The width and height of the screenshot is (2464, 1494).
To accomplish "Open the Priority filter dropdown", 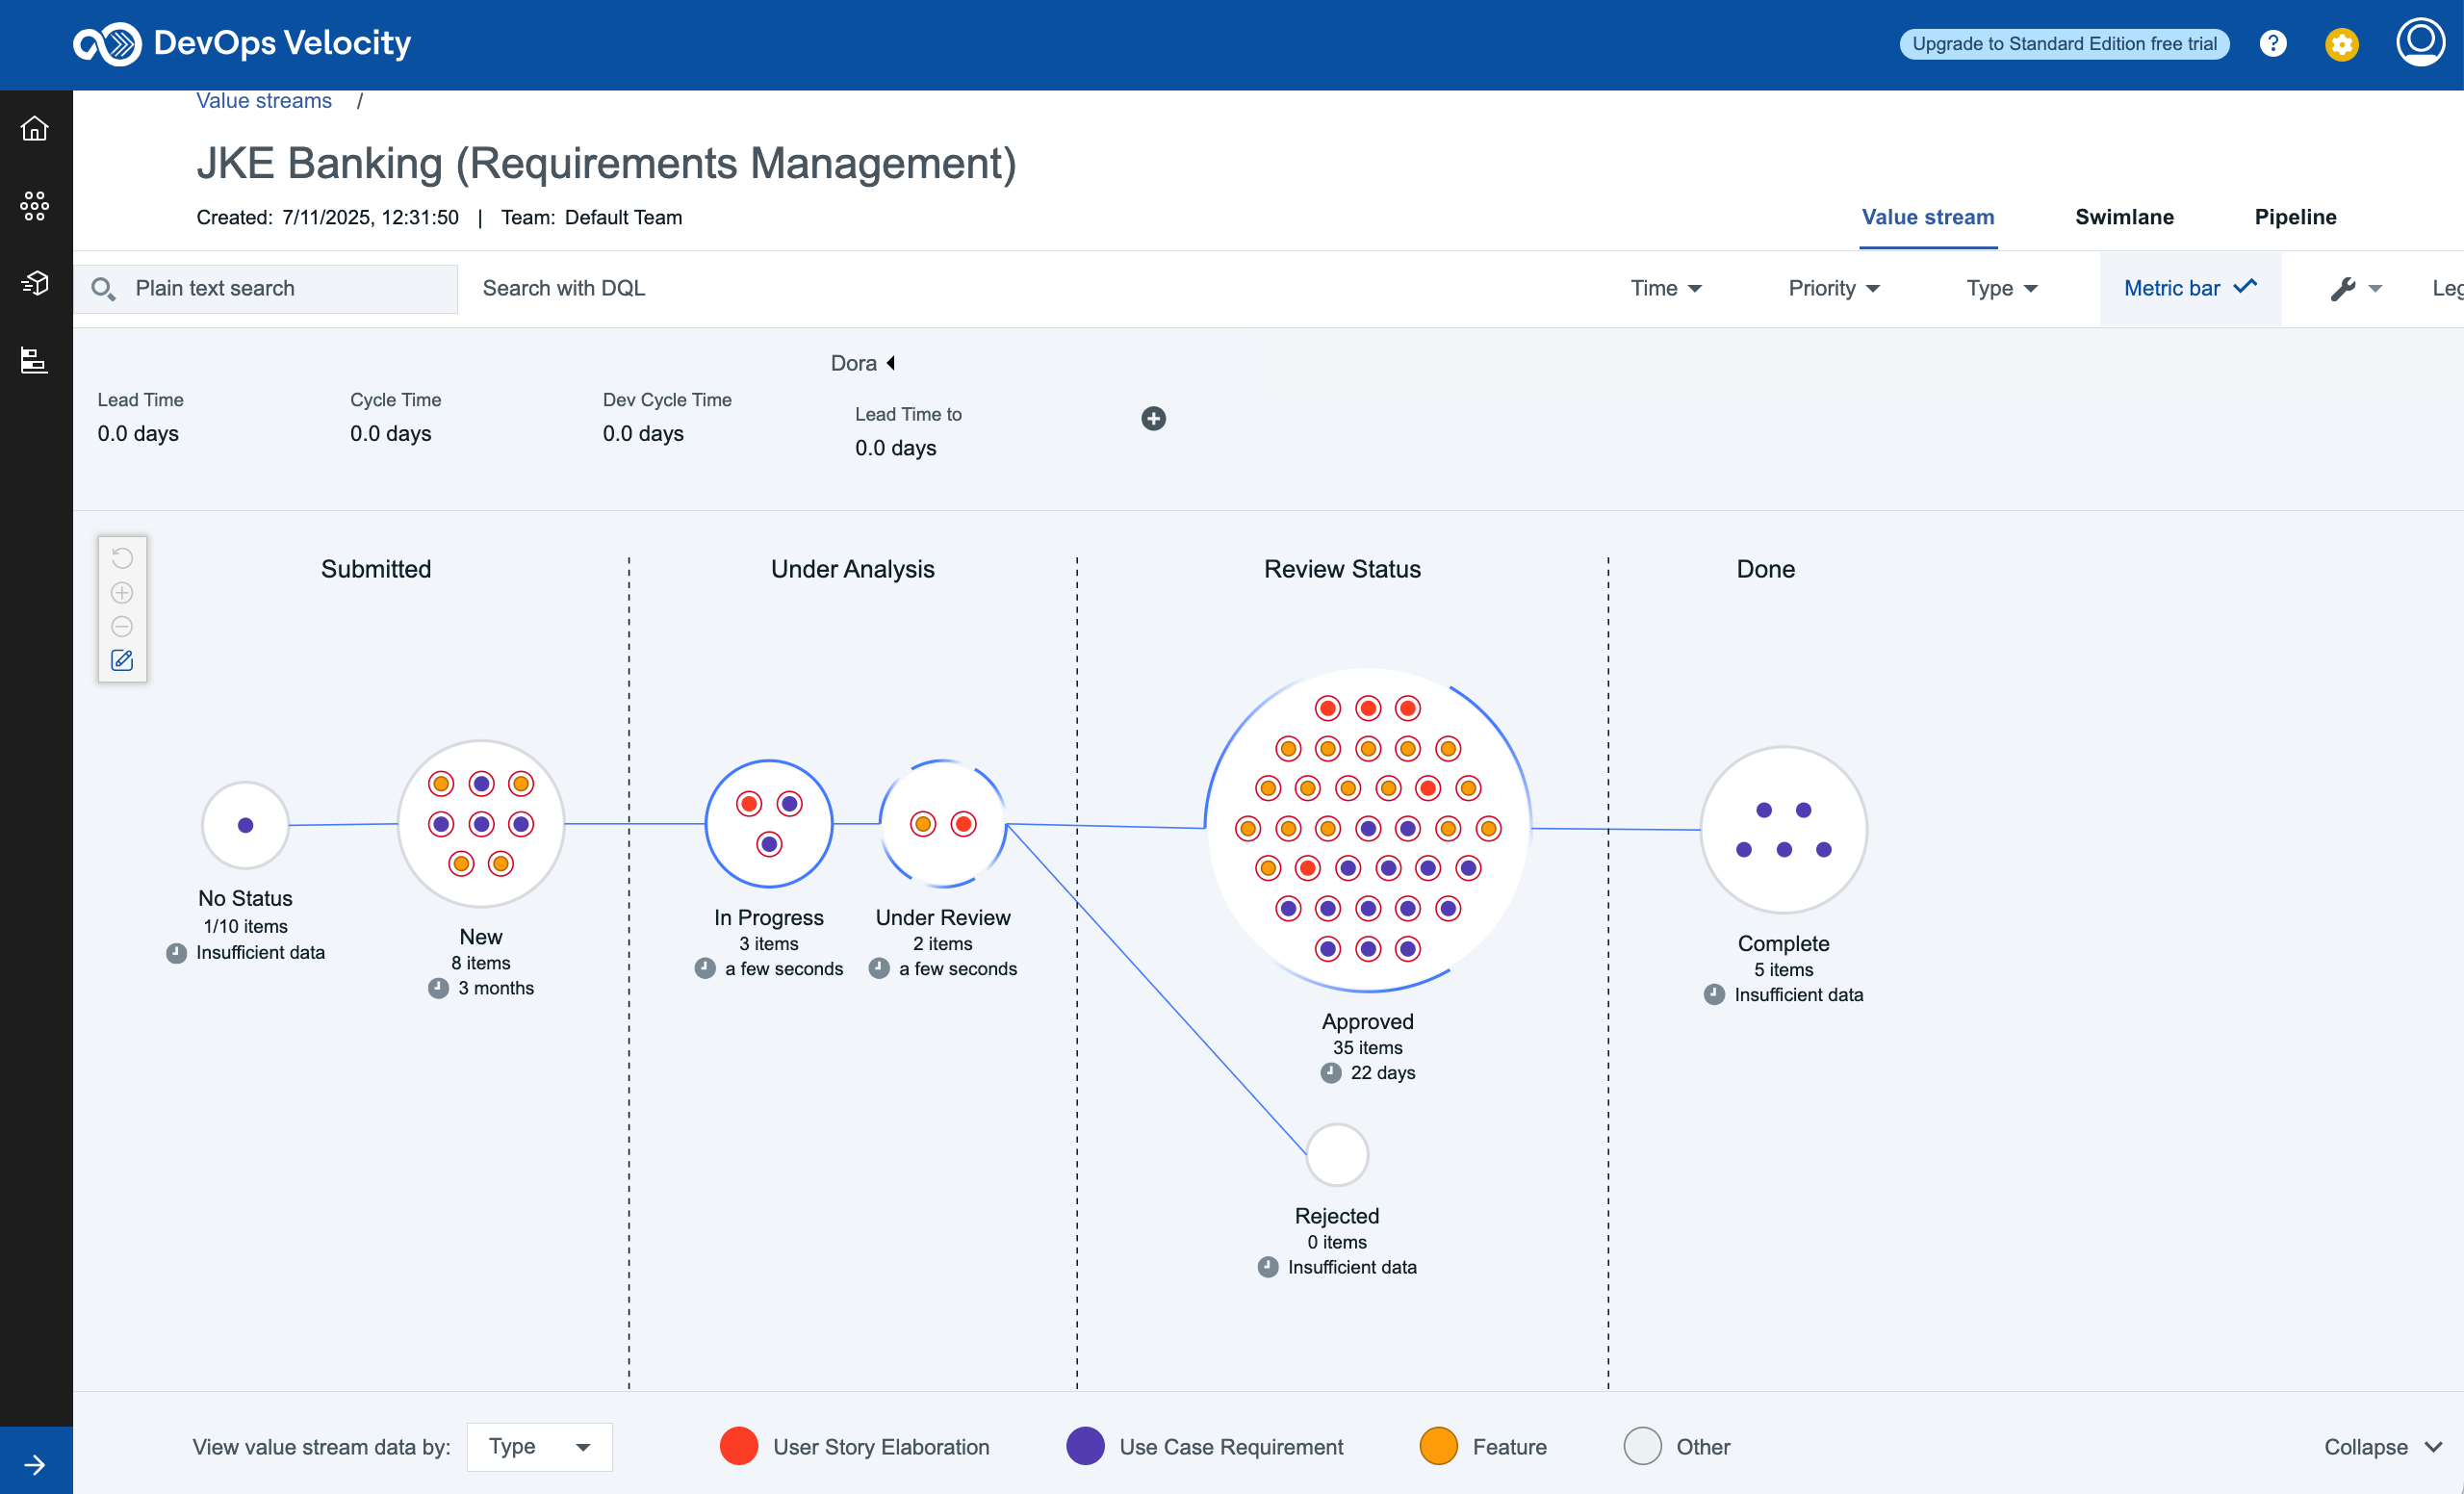I will [1834, 288].
